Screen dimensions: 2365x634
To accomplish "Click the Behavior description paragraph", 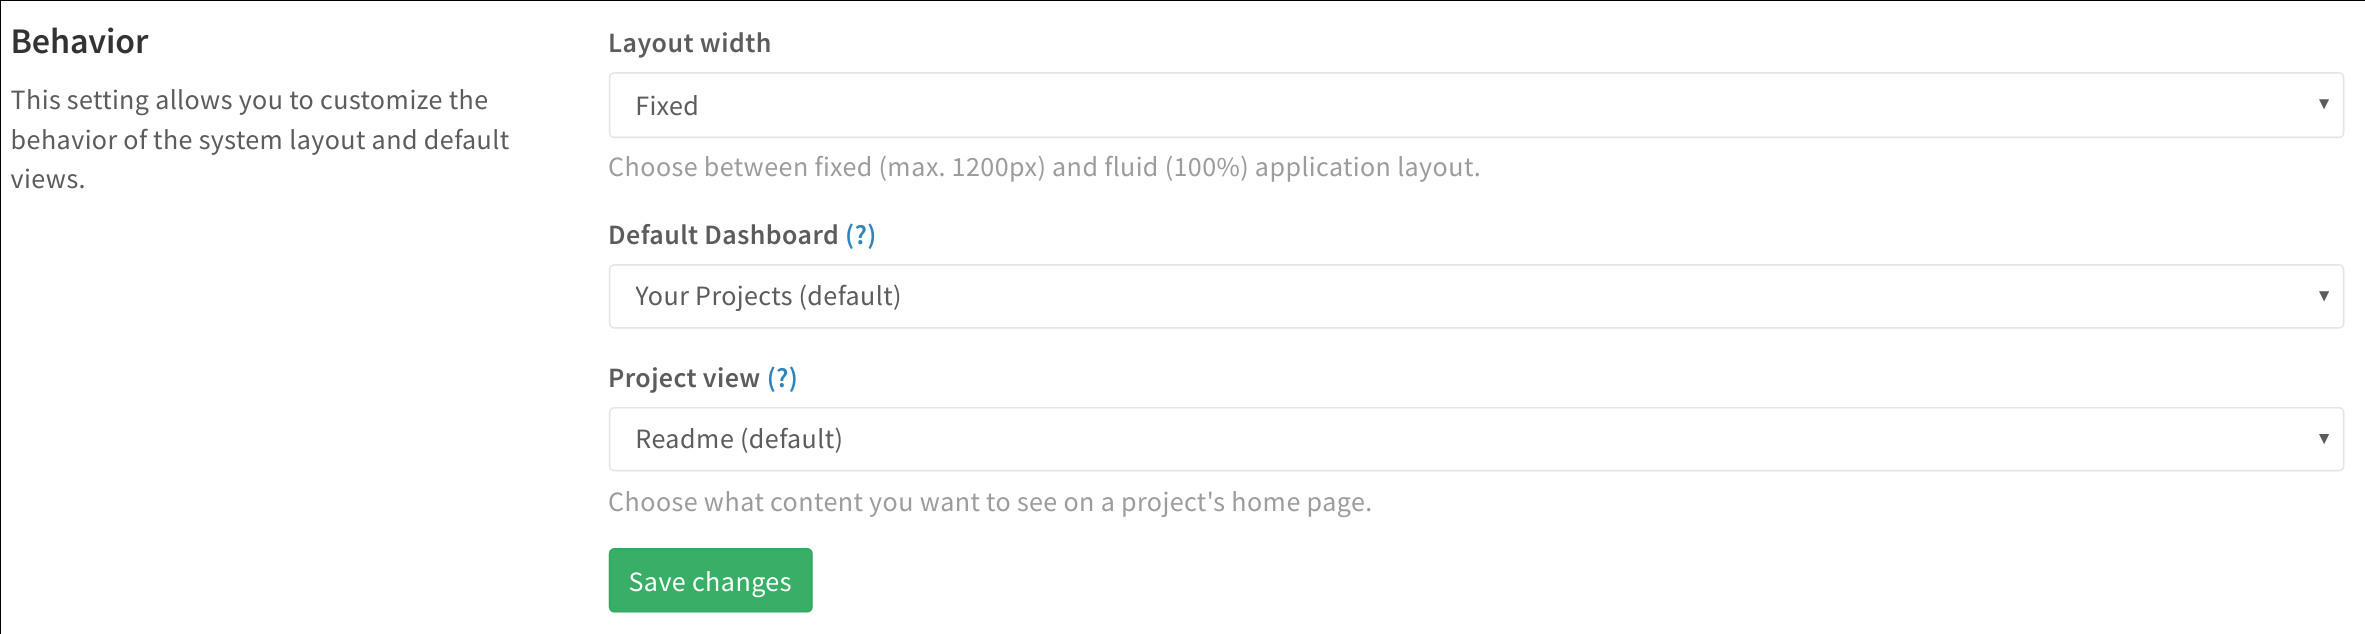I will pyautogui.click(x=260, y=140).
